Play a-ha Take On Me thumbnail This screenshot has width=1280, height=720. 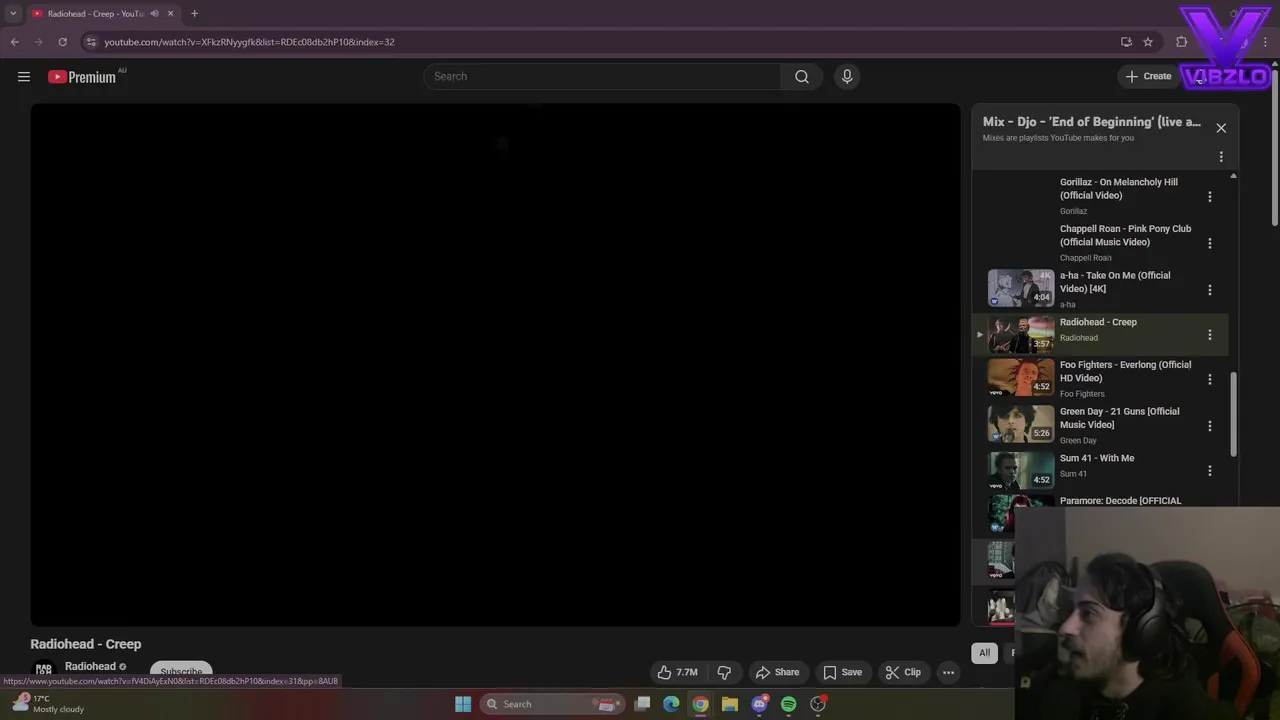coord(1021,288)
